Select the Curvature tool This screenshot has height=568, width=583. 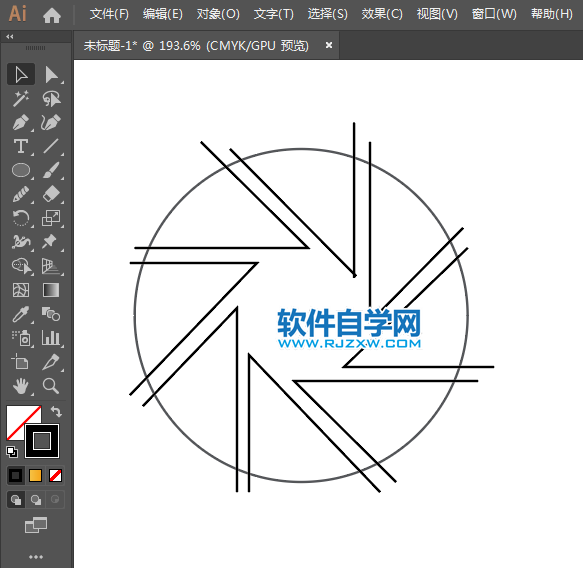click(51, 122)
